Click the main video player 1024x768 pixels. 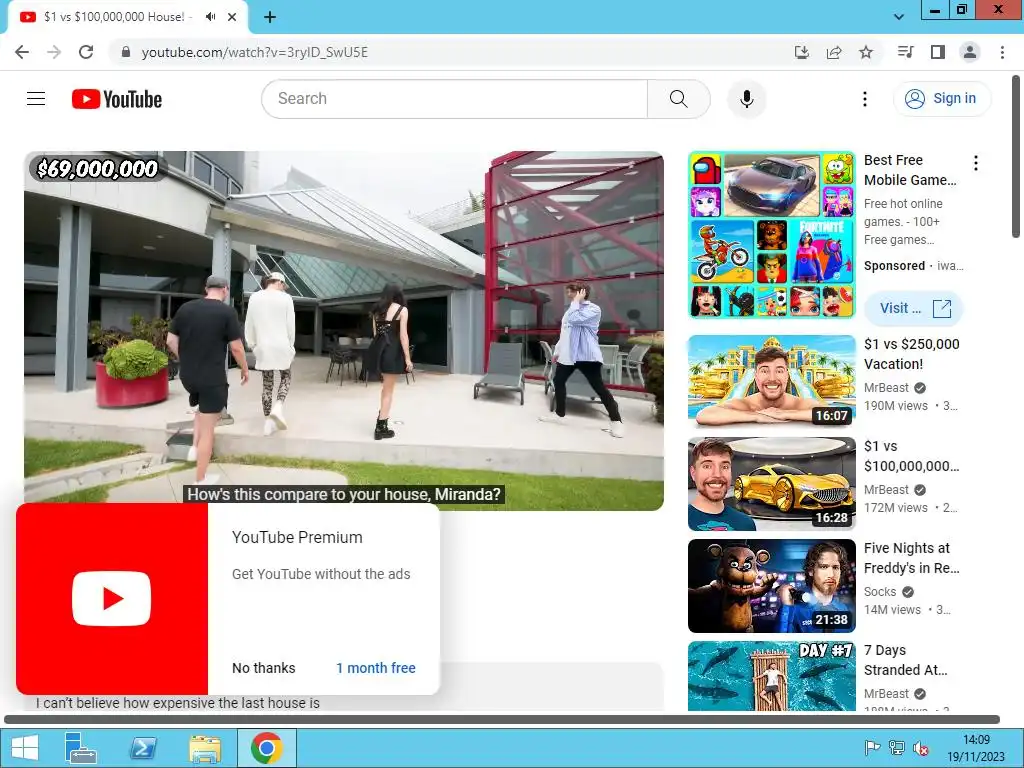(344, 331)
